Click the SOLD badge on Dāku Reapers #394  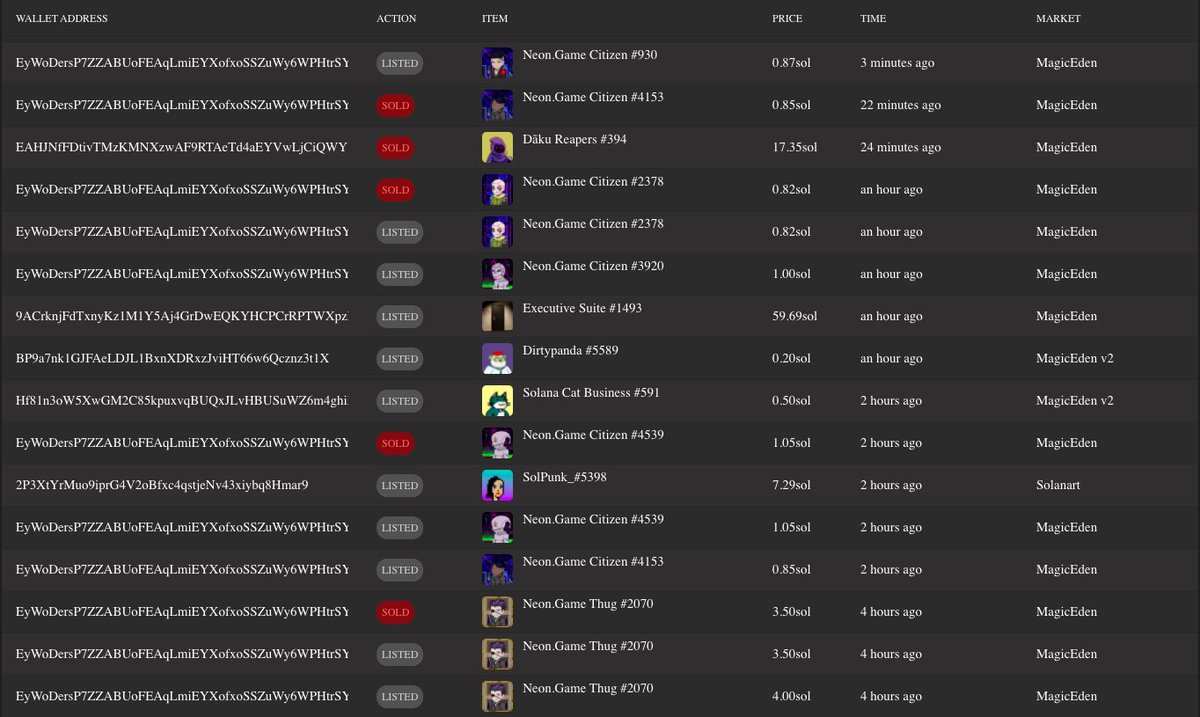(395, 147)
